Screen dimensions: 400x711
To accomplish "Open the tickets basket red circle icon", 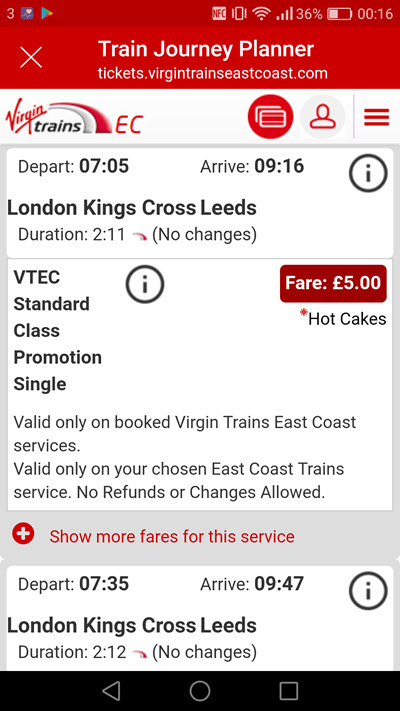I will tap(270, 117).
